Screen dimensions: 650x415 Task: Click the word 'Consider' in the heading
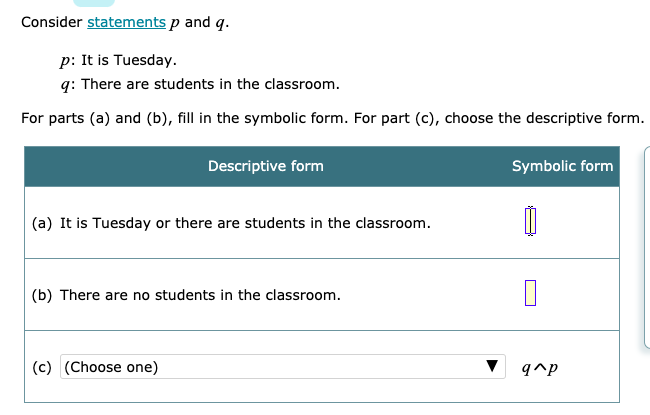click(x=51, y=23)
